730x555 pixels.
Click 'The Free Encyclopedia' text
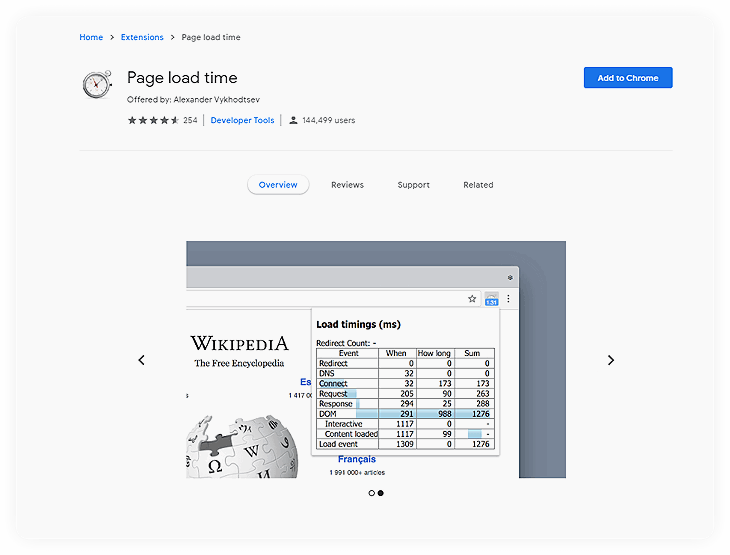239,363
